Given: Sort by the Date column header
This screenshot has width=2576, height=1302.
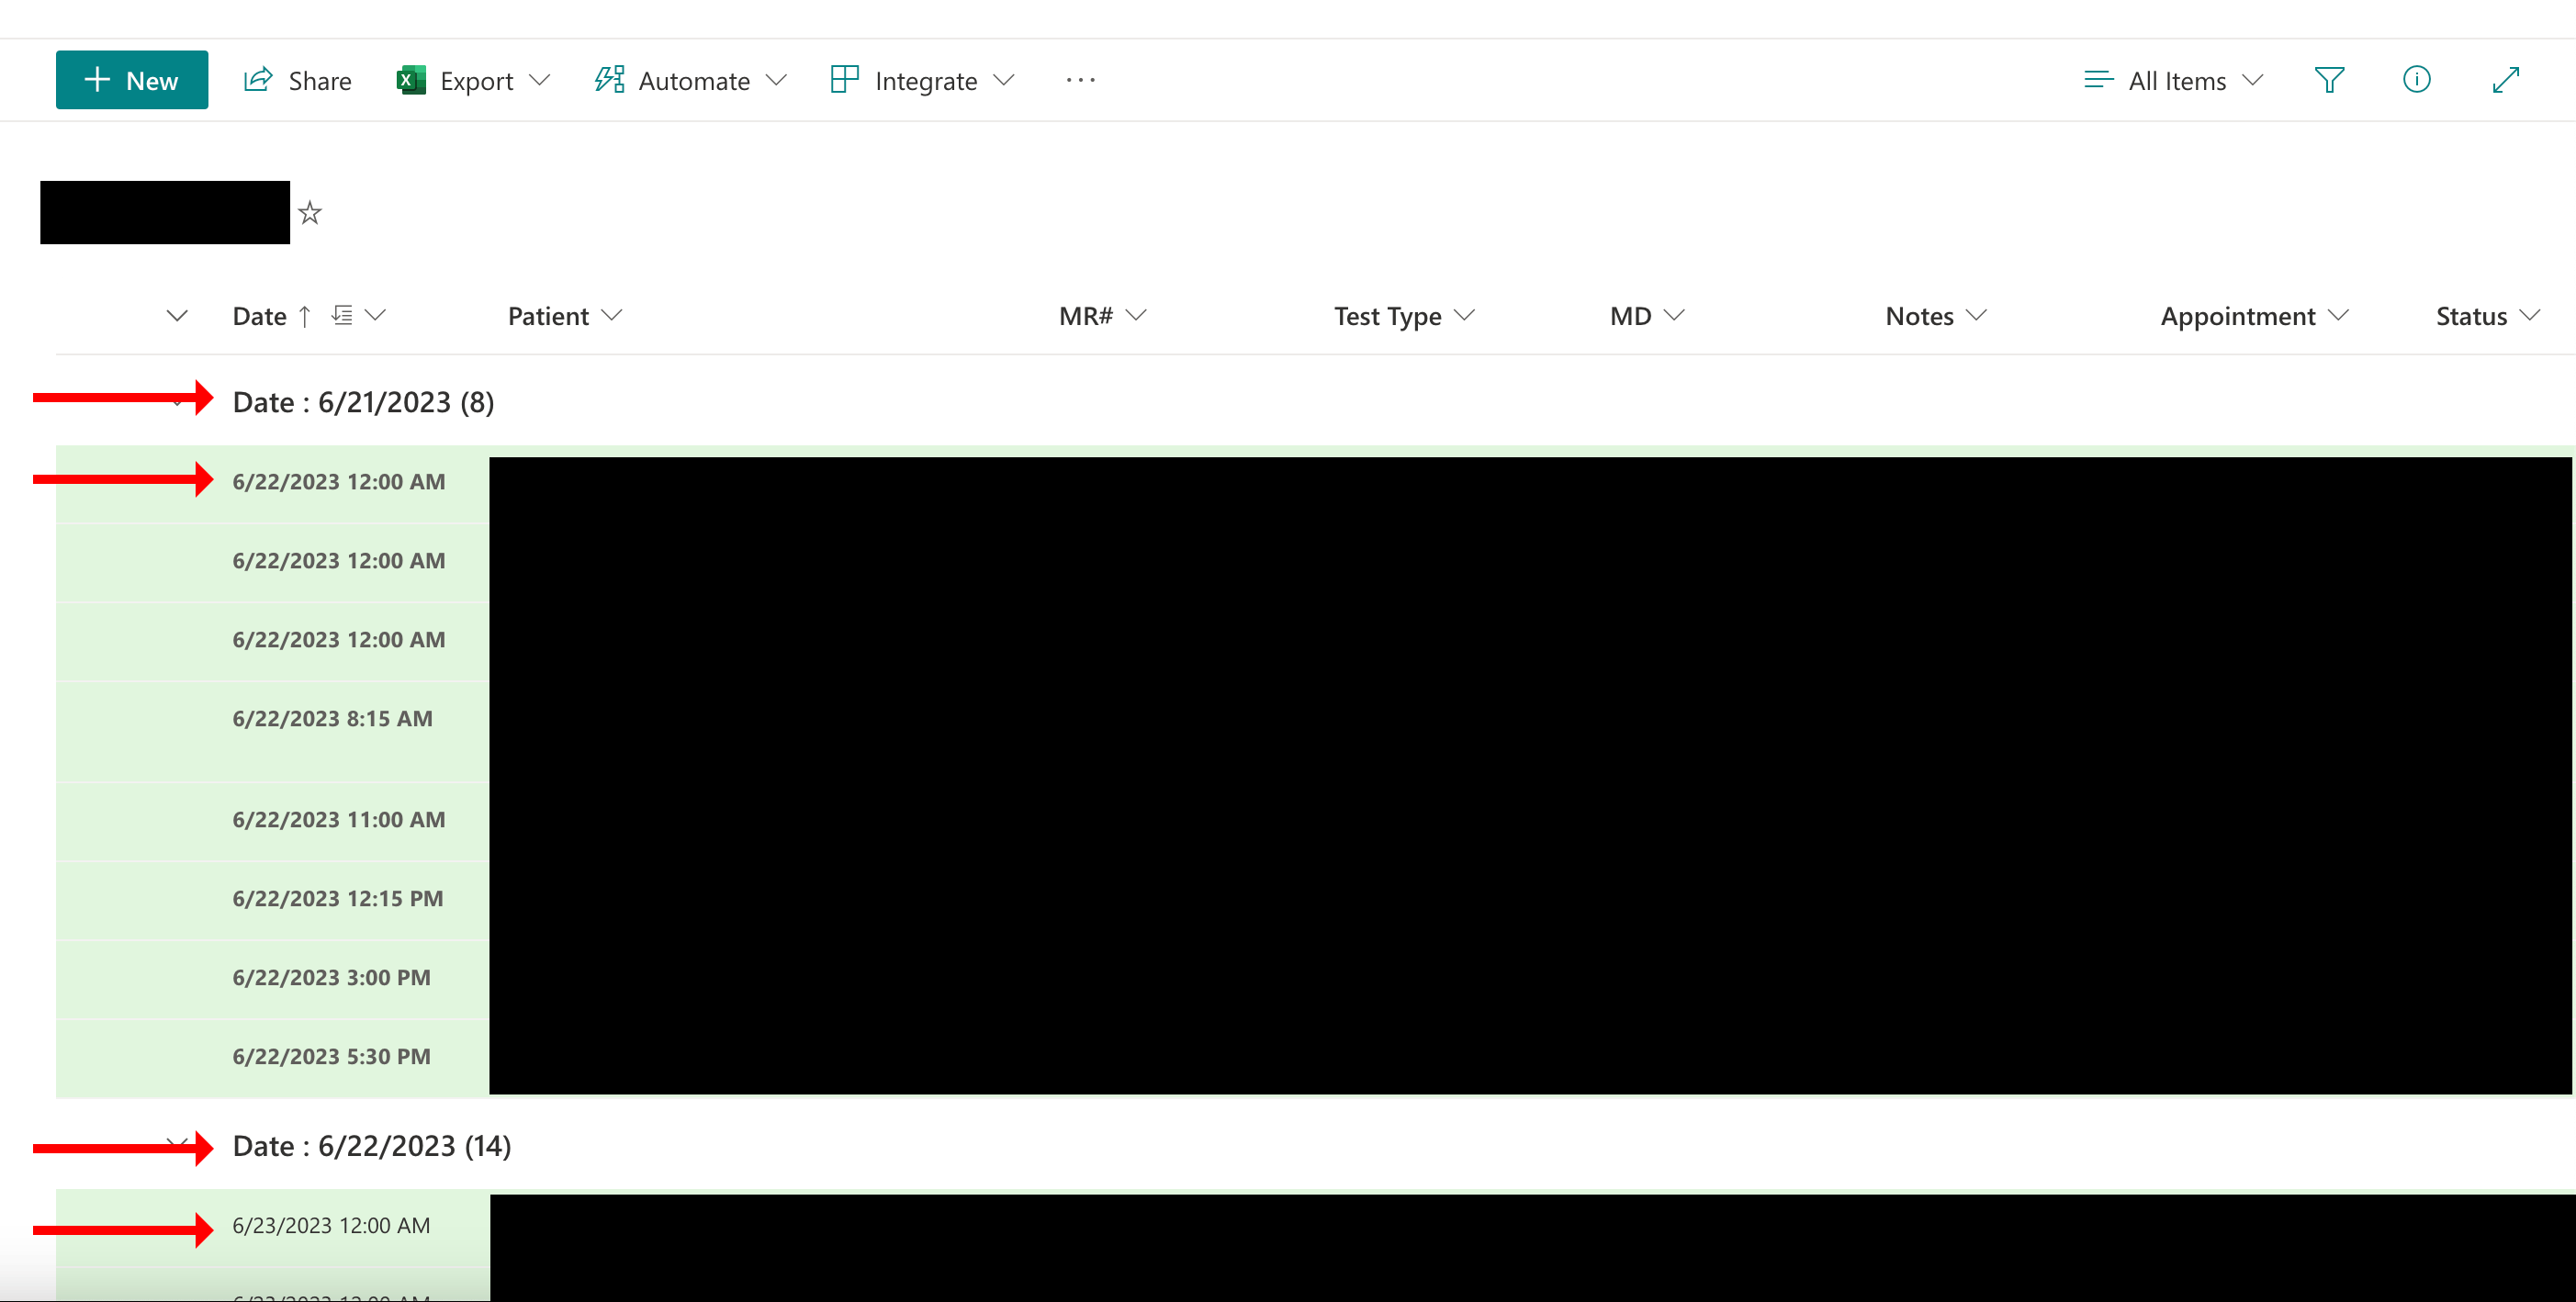Looking at the screenshot, I should [259, 316].
